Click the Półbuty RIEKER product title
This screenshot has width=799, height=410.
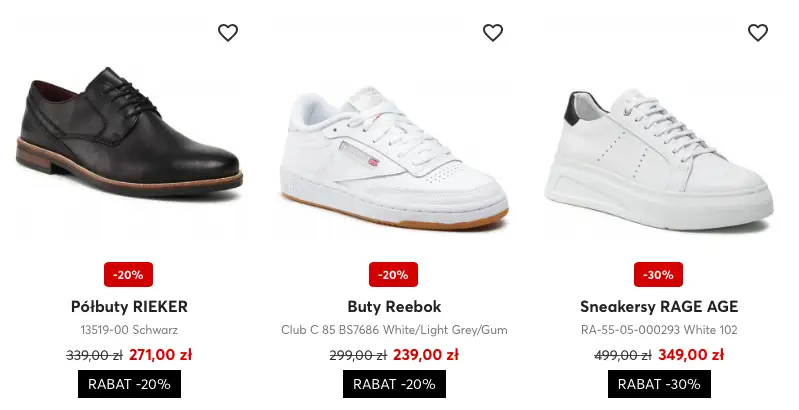click(129, 306)
